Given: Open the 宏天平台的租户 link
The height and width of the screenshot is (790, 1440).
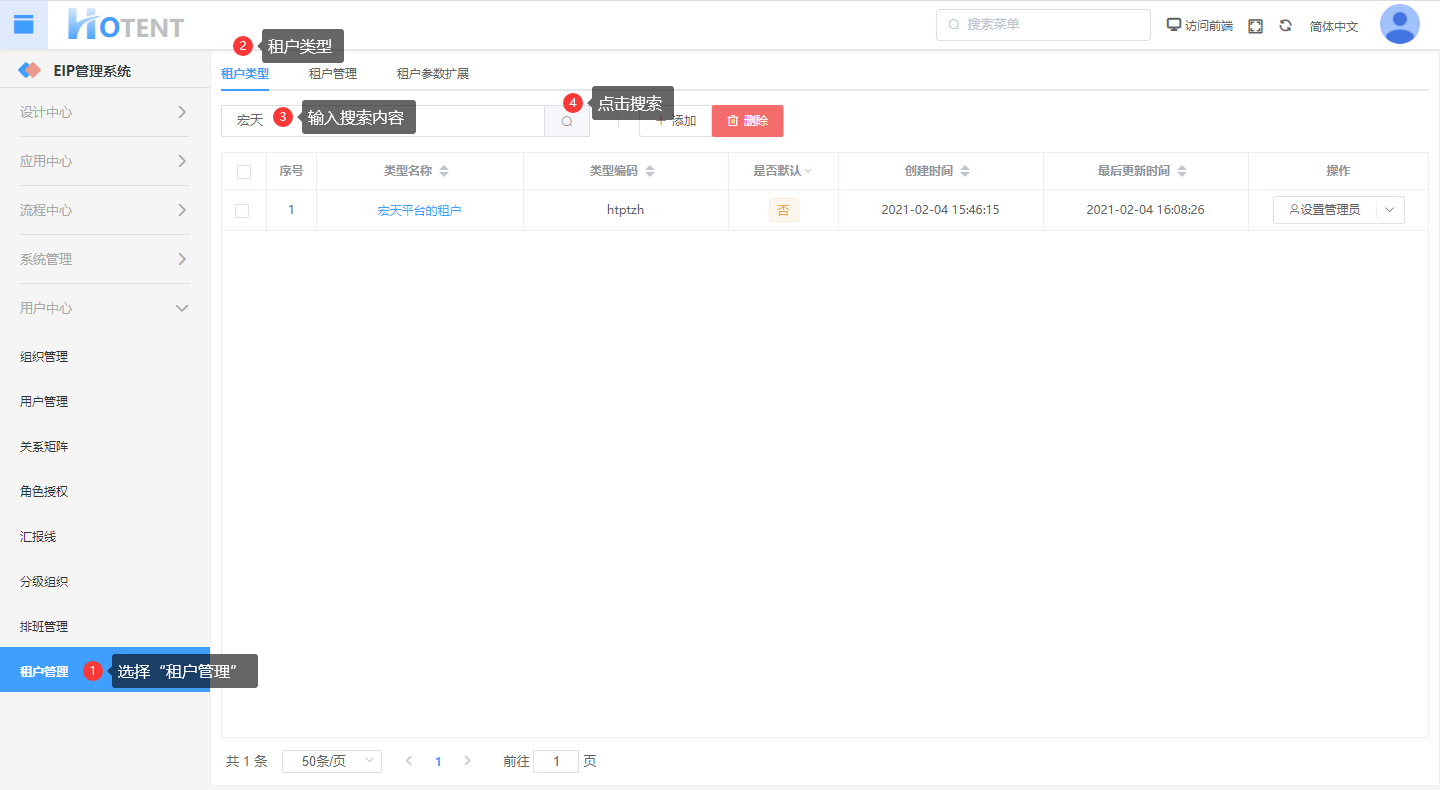Looking at the screenshot, I should (x=419, y=211).
